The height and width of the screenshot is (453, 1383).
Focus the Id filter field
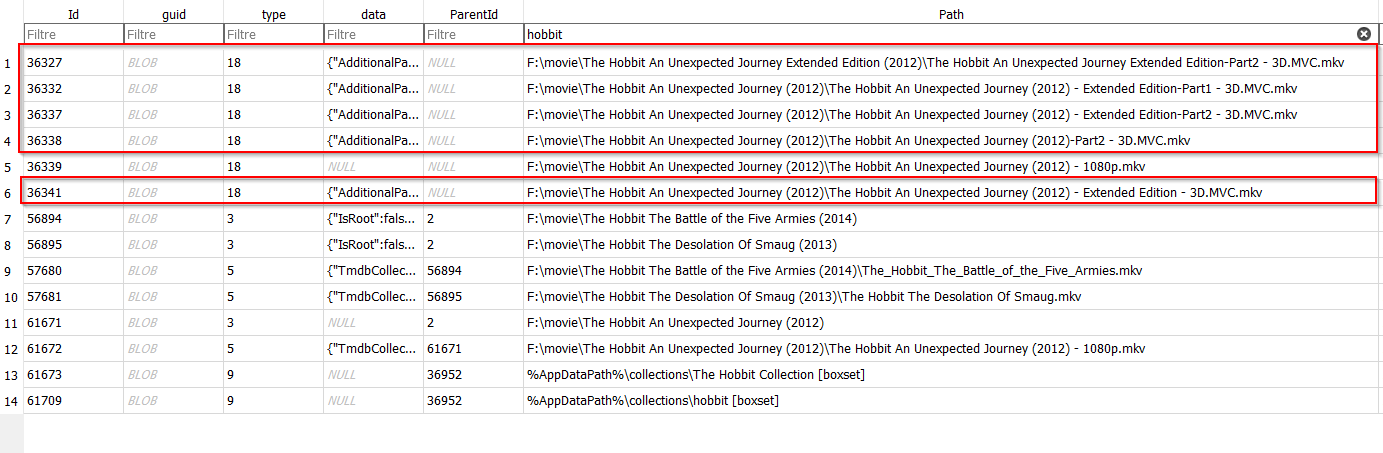tap(73, 34)
